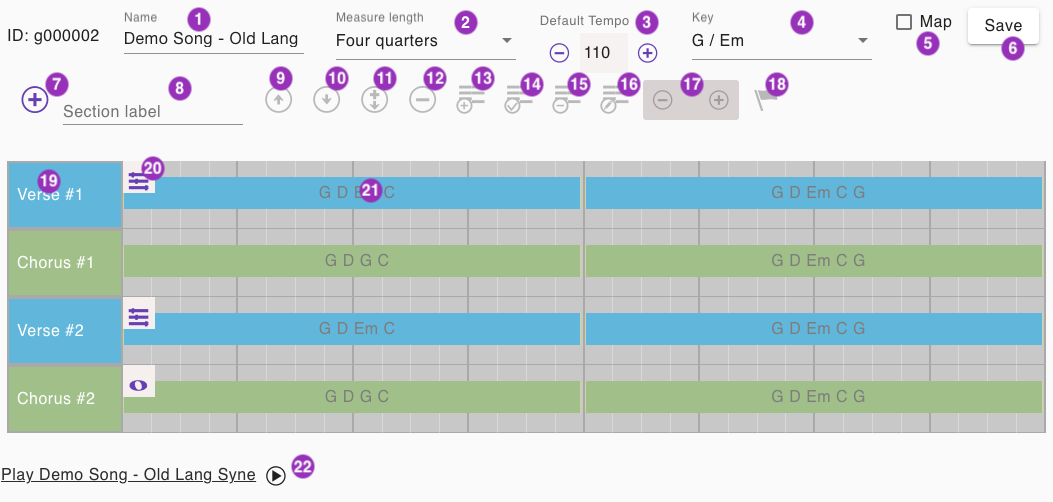Click the move section up arrow
This screenshot has width=1053, height=502.
(278, 100)
